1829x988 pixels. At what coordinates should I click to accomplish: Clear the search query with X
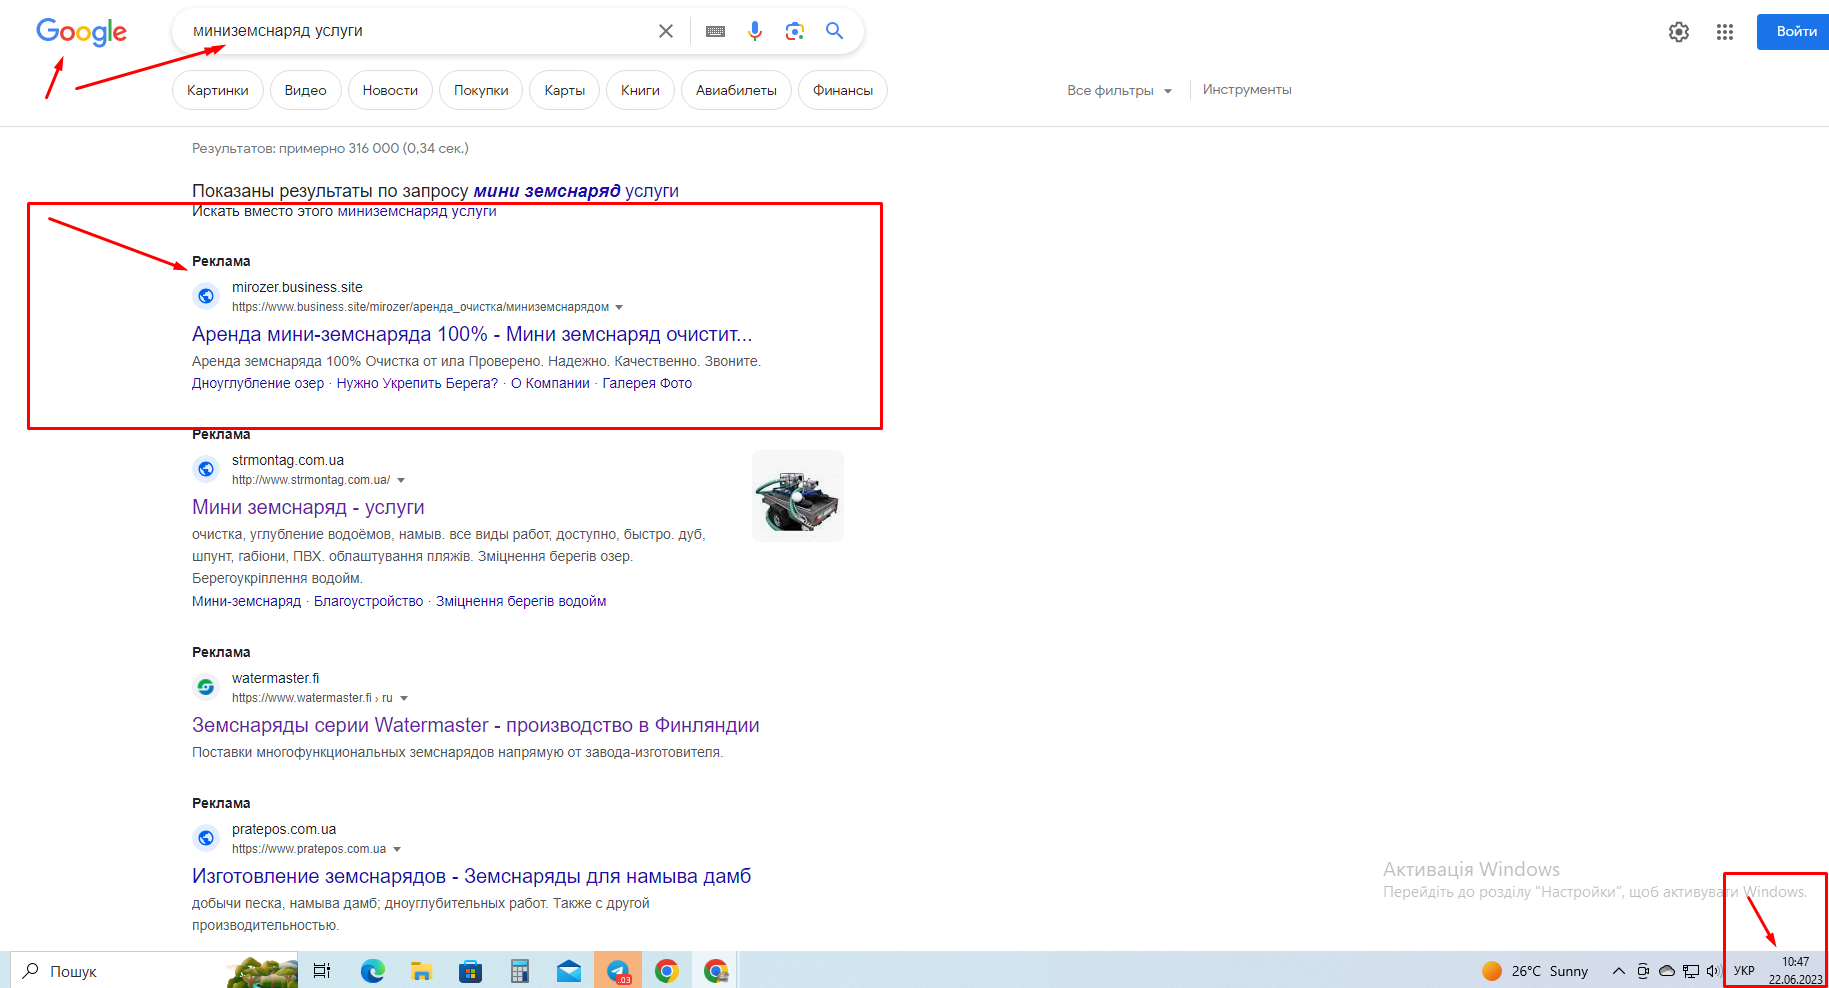[x=666, y=31]
